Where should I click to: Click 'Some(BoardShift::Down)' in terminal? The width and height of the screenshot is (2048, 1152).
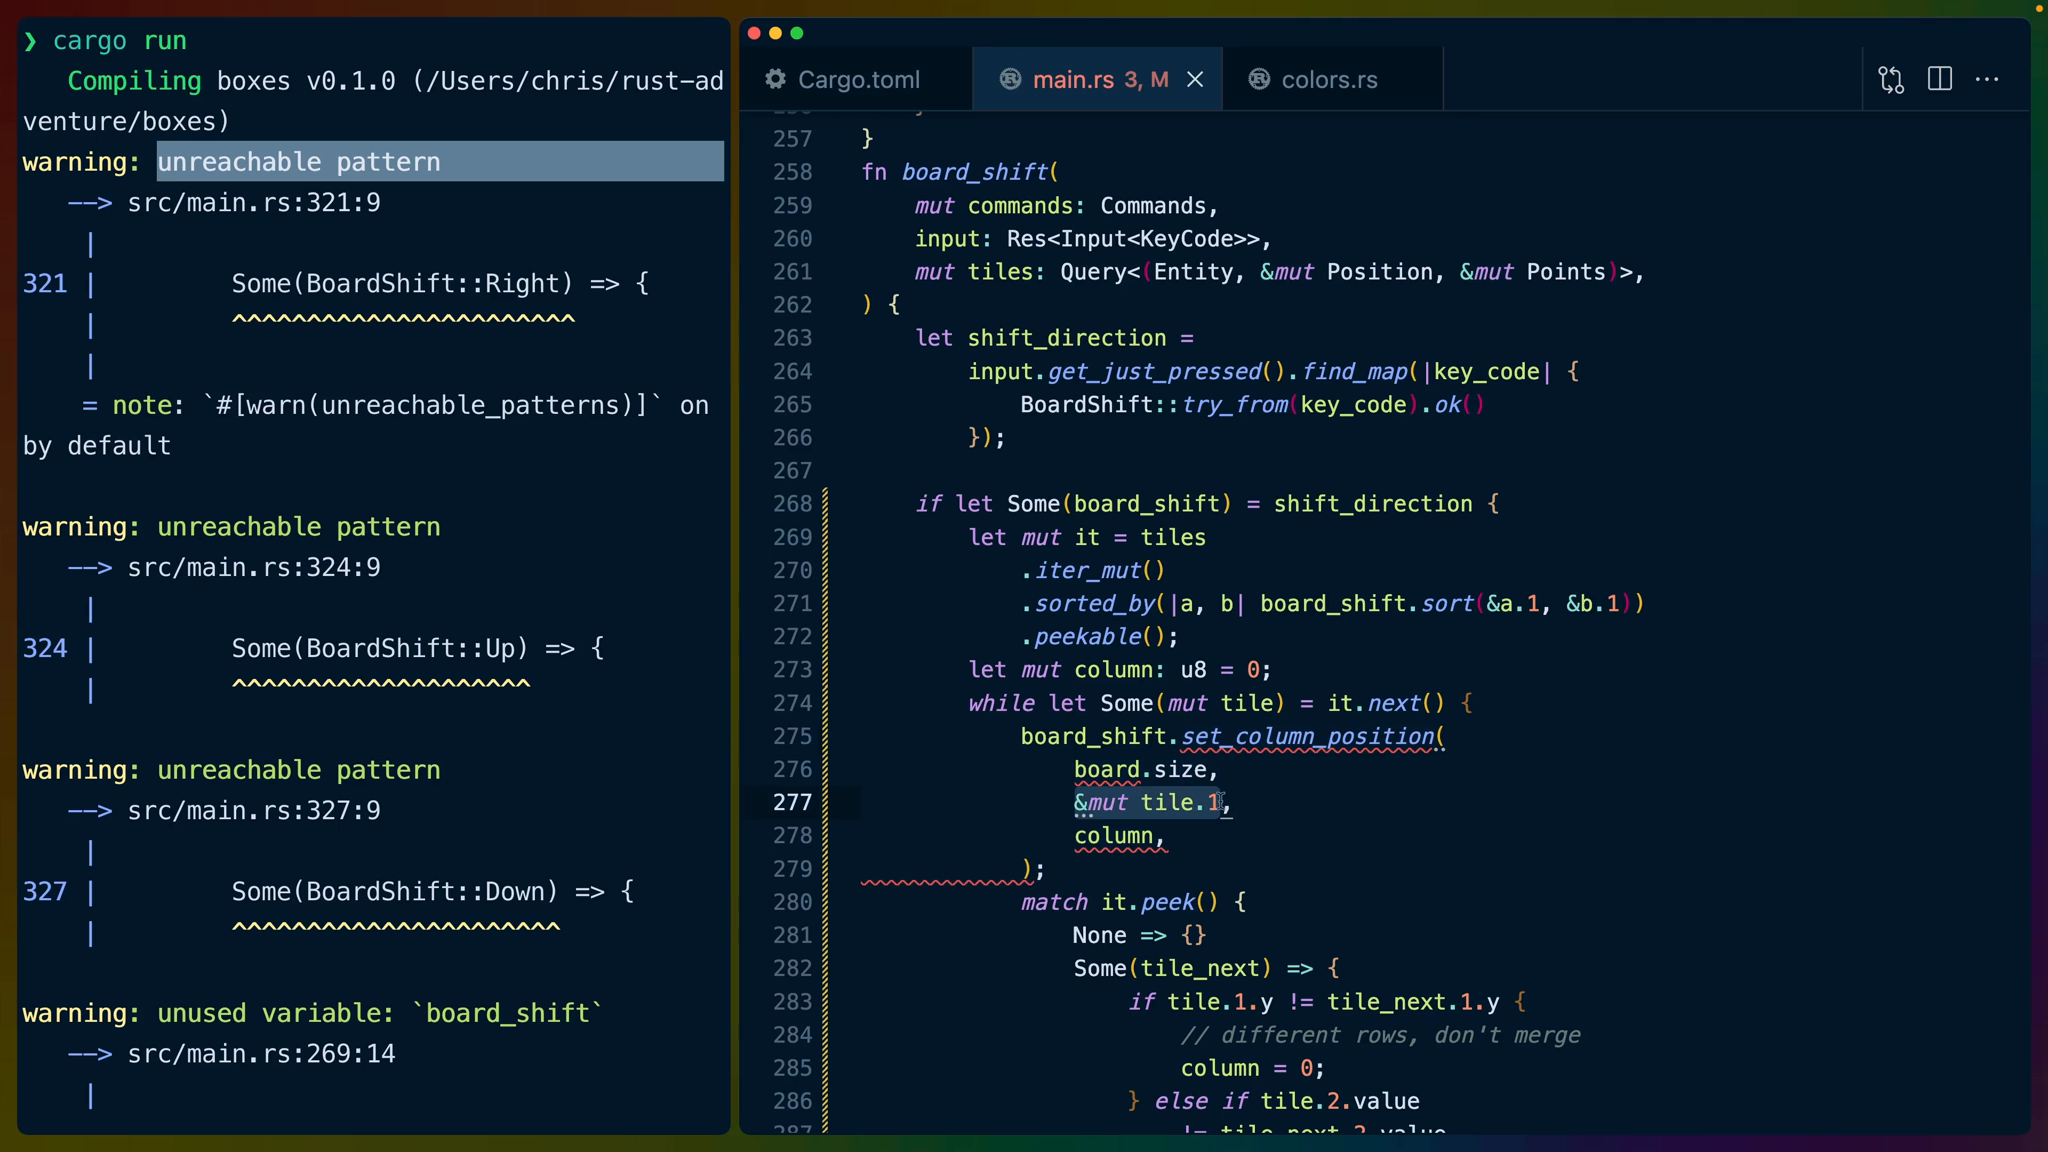396,892
